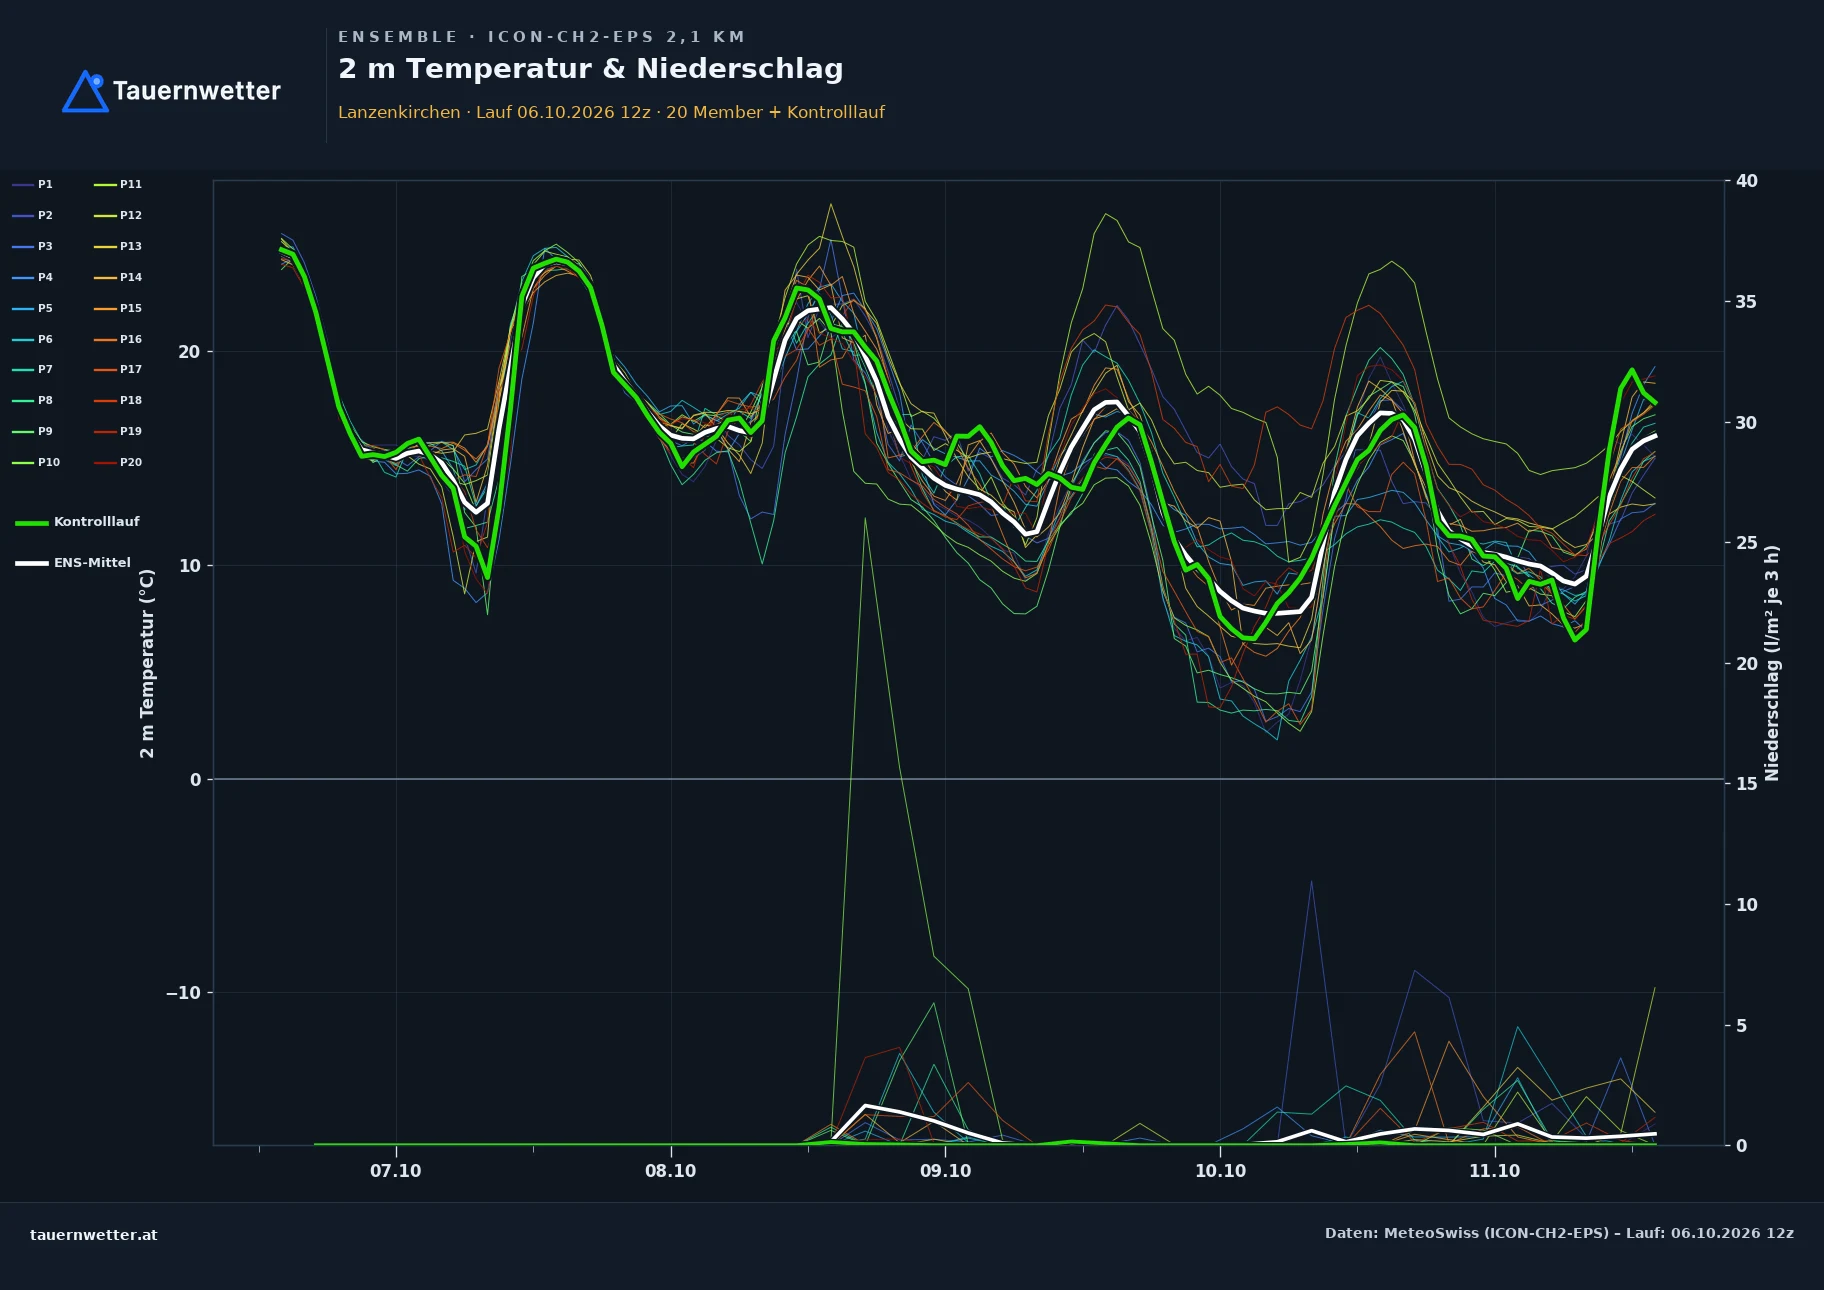Click the 11.10 date tick label
Screen dimensions: 1824x1290
(x=1494, y=1171)
